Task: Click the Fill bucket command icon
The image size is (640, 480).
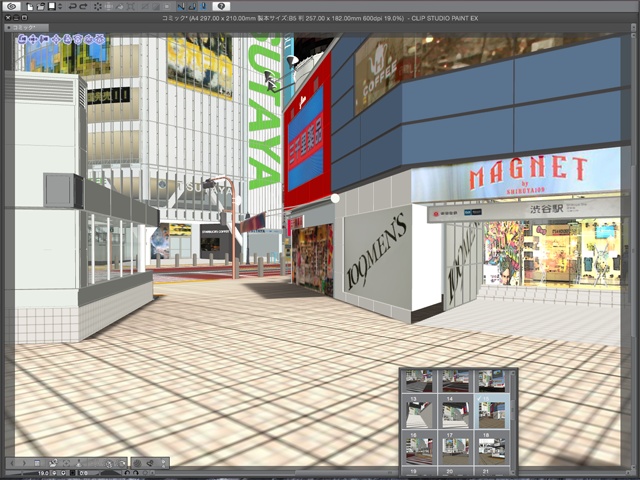Action: [120, 7]
